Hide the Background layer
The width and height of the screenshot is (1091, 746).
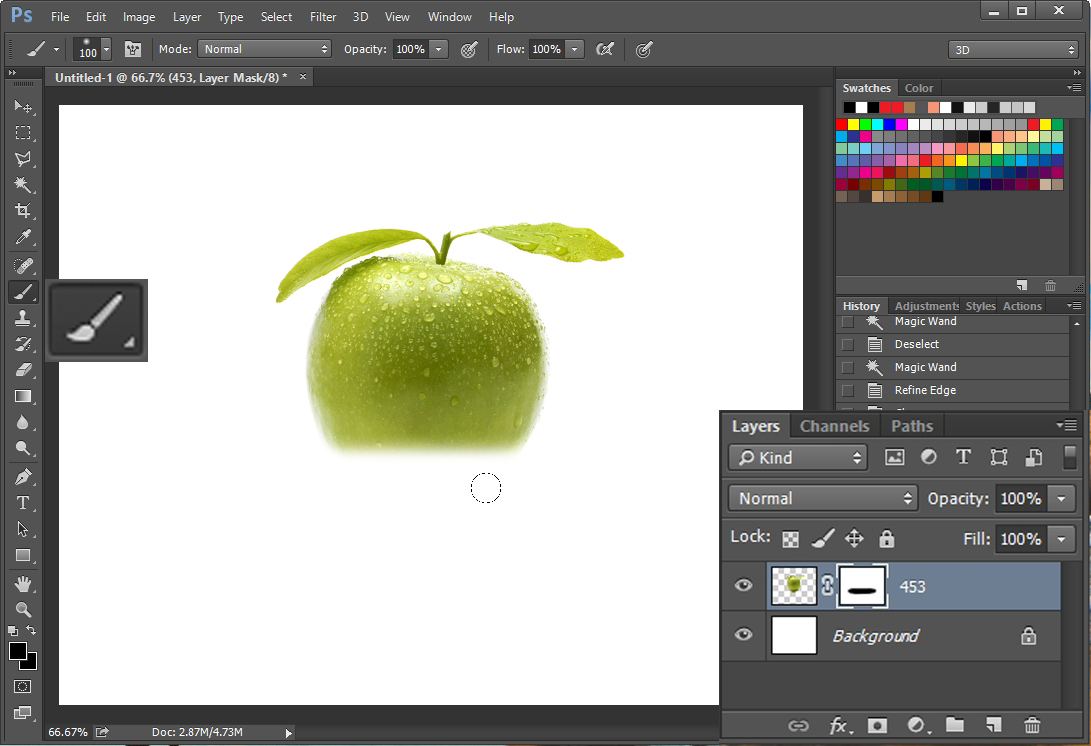point(743,635)
